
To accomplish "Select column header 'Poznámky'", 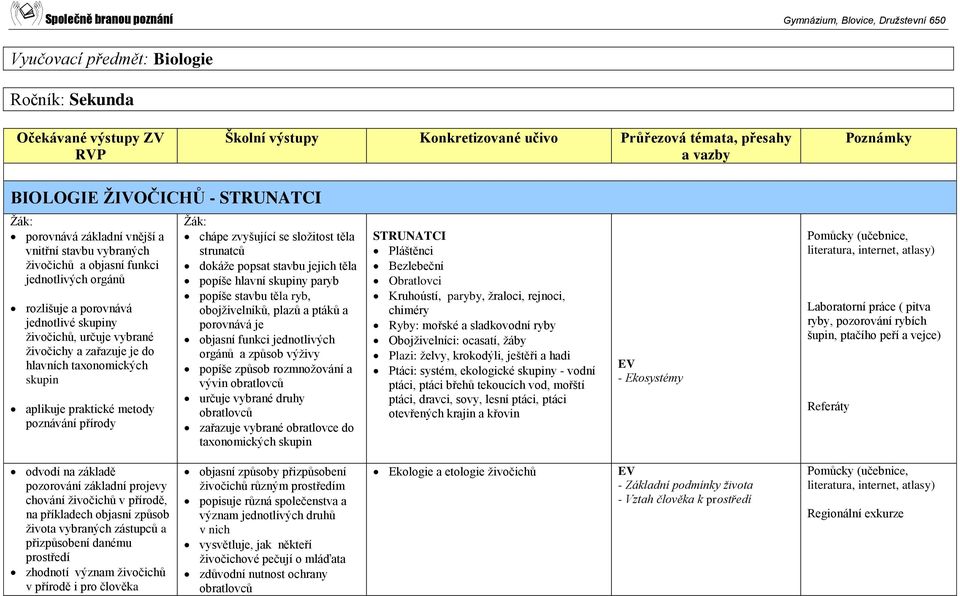I will (878, 138).
